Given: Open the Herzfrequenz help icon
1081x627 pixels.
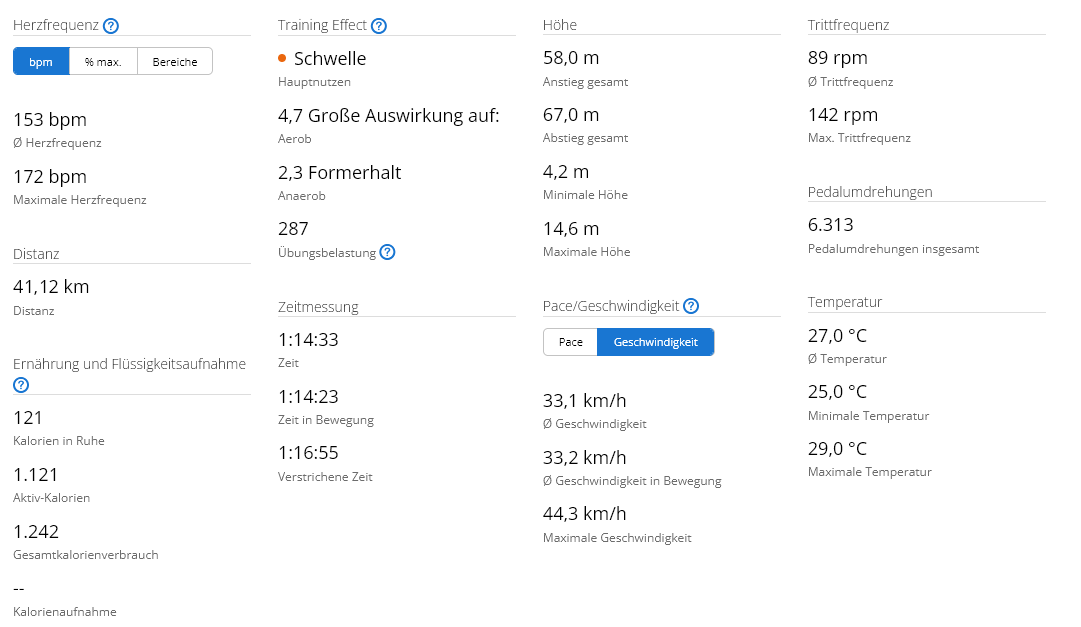Looking at the screenshot, I should pos(111,26).
